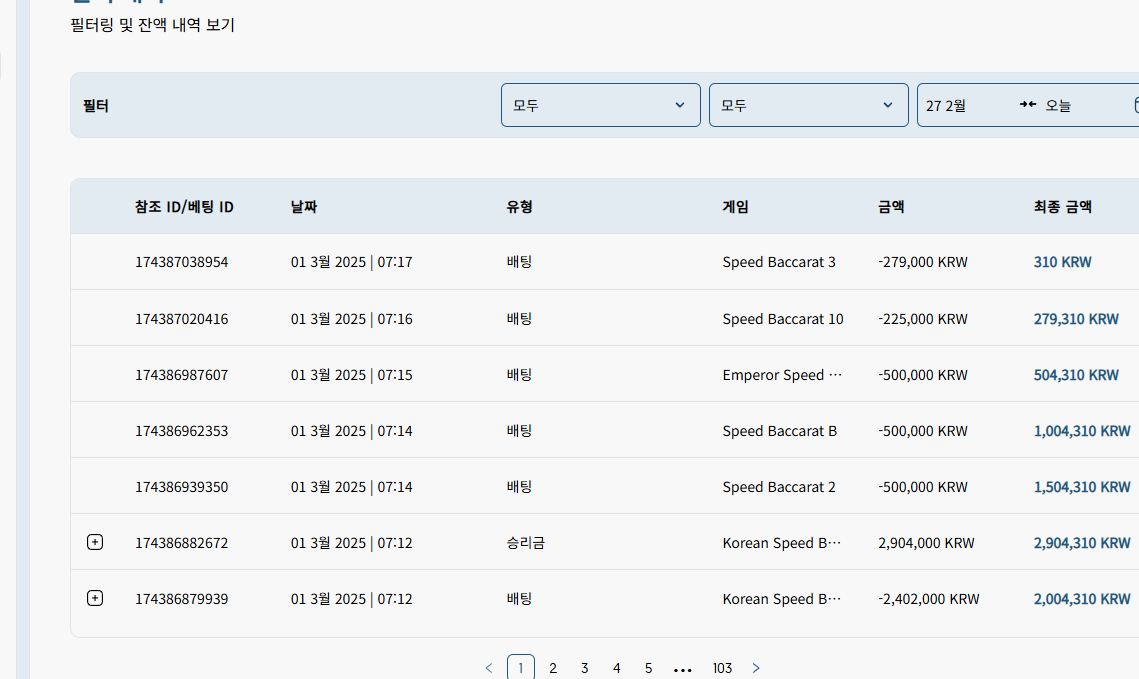Viewport: 1139px width, 679px height.
Task: Click the 날짜 column header
Action: pyautogui.click(x=304, y=207)
